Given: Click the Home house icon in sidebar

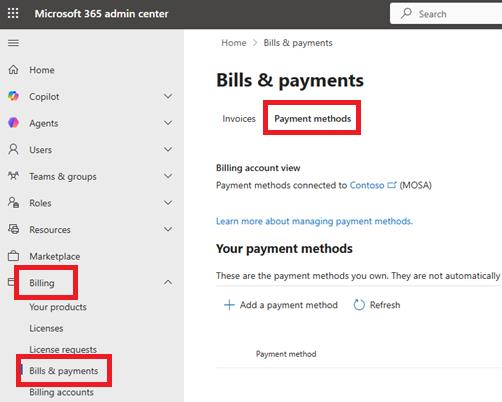Looking at the screenshot, I should click(13, 70).
